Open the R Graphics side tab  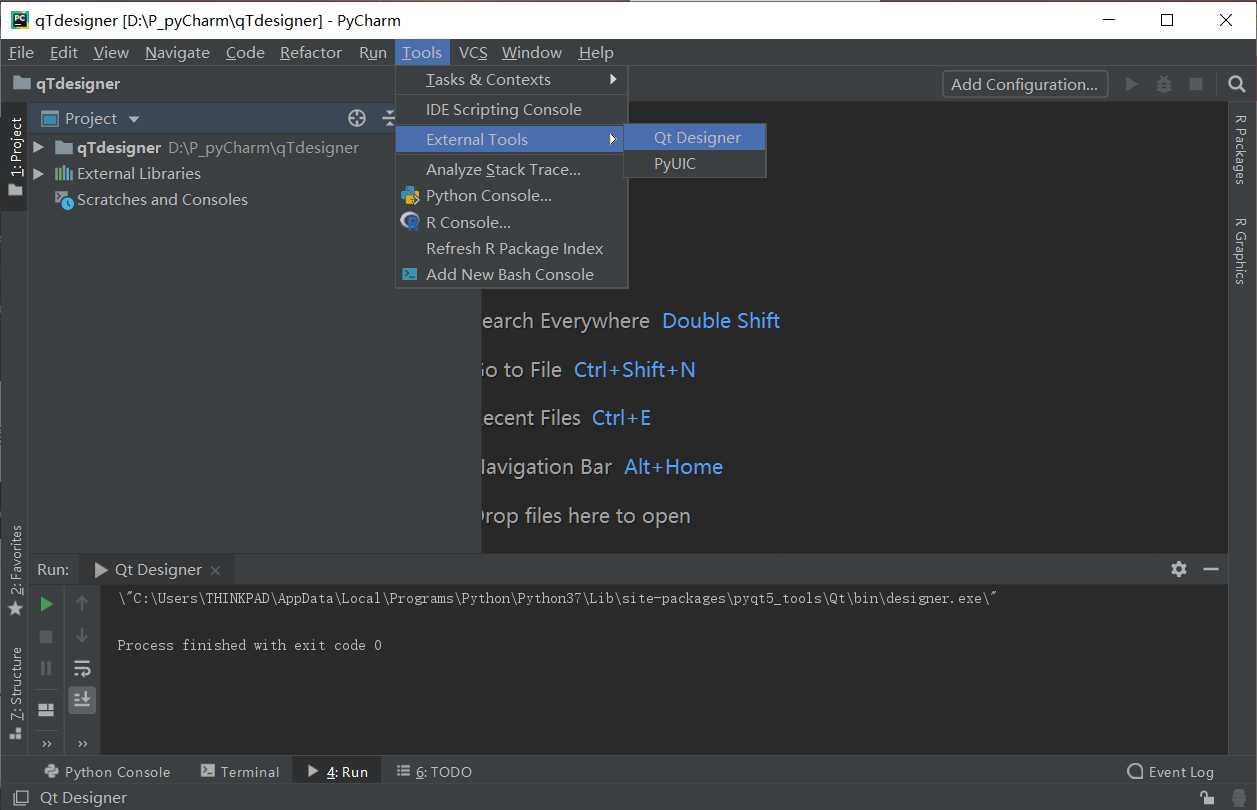point(1241,251)
